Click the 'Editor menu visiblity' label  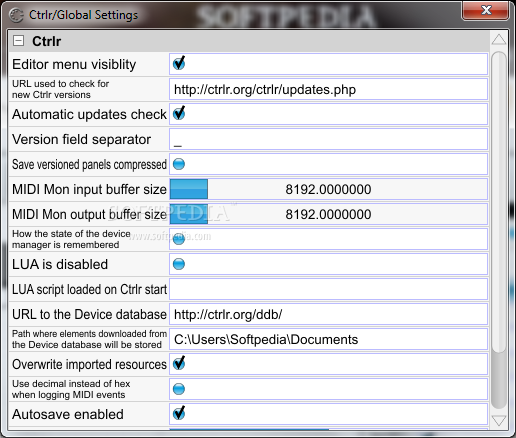tap(74, 64)
